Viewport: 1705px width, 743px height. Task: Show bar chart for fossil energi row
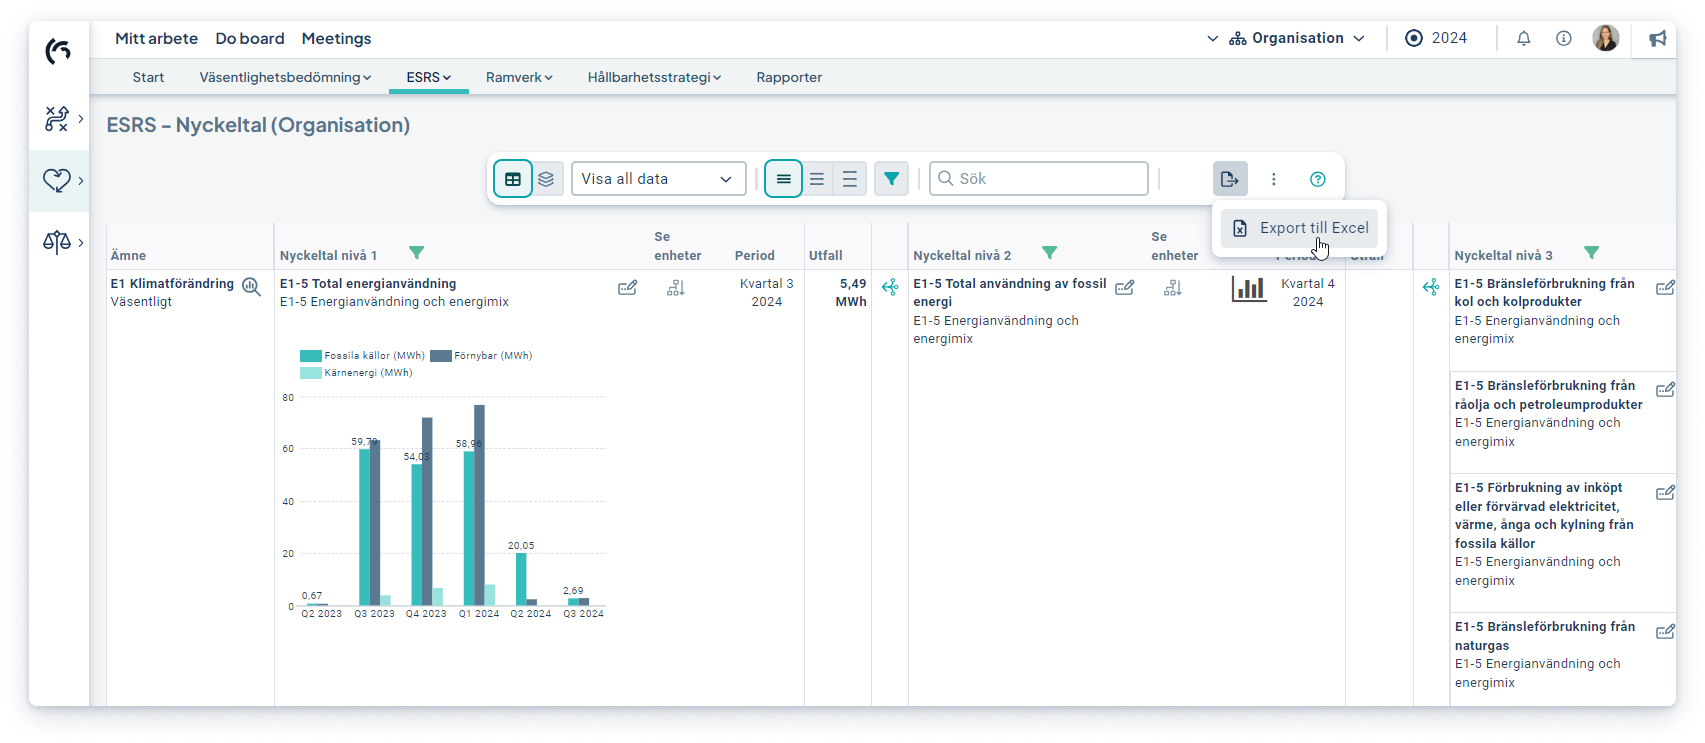tap(1249, 289)
